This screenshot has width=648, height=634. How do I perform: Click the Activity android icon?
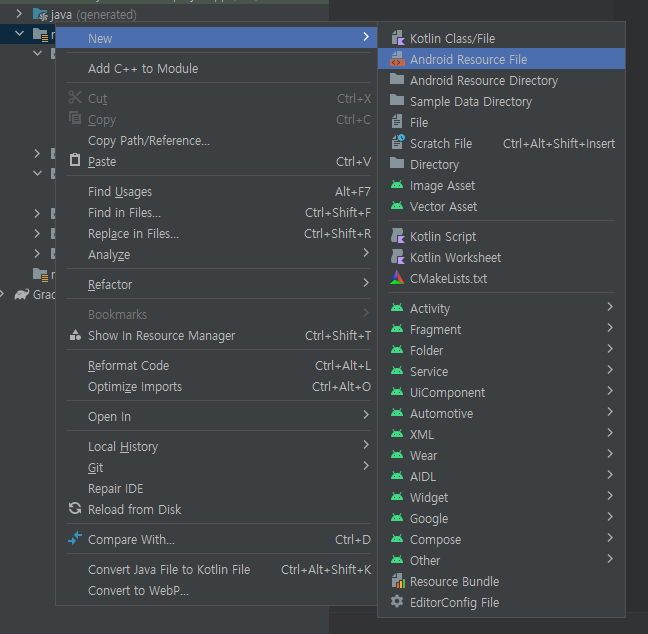click(x=397, y=308)
